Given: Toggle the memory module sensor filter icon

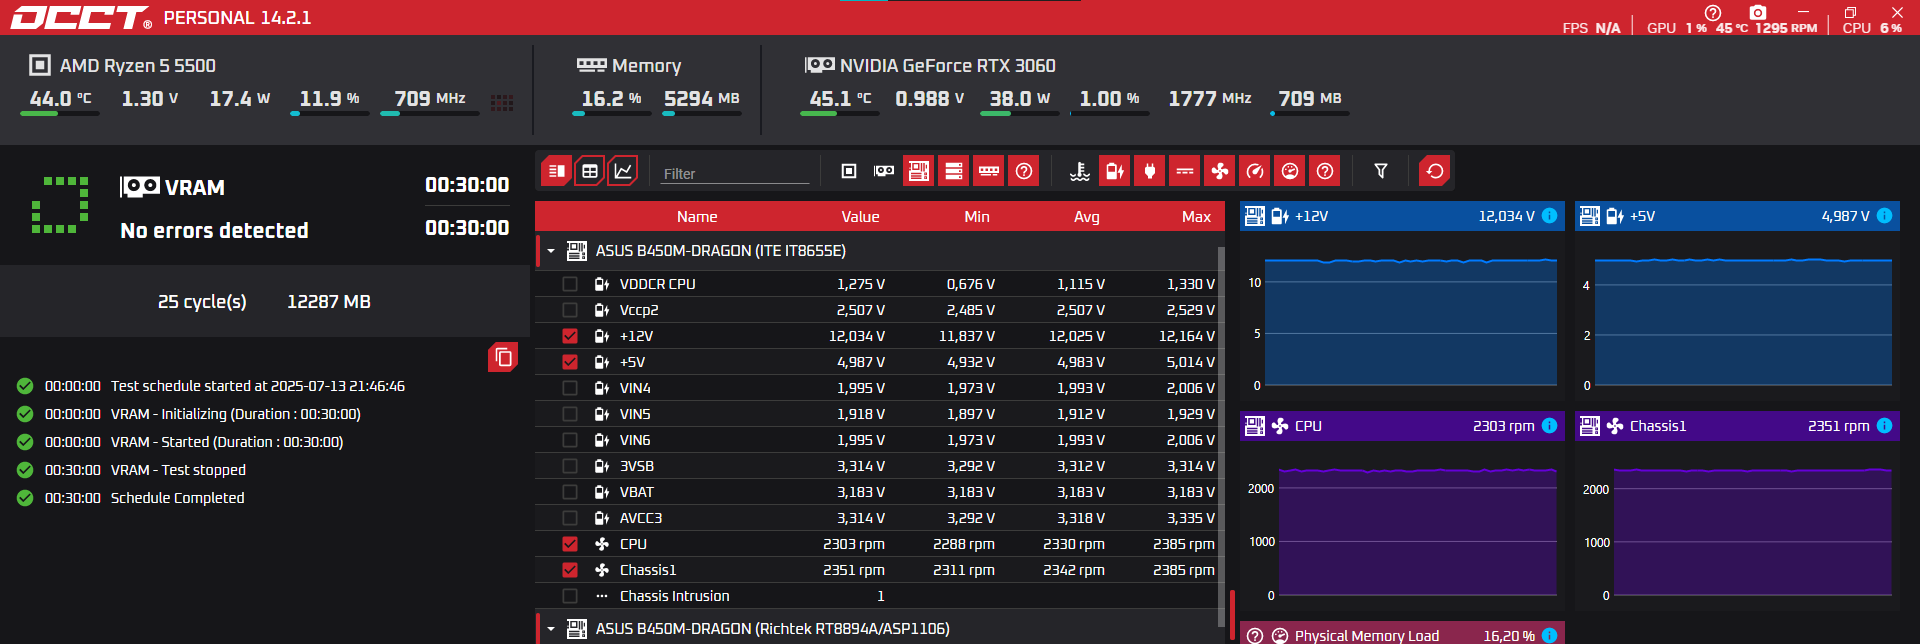Looking at the screenshot, I should [989, 171].
